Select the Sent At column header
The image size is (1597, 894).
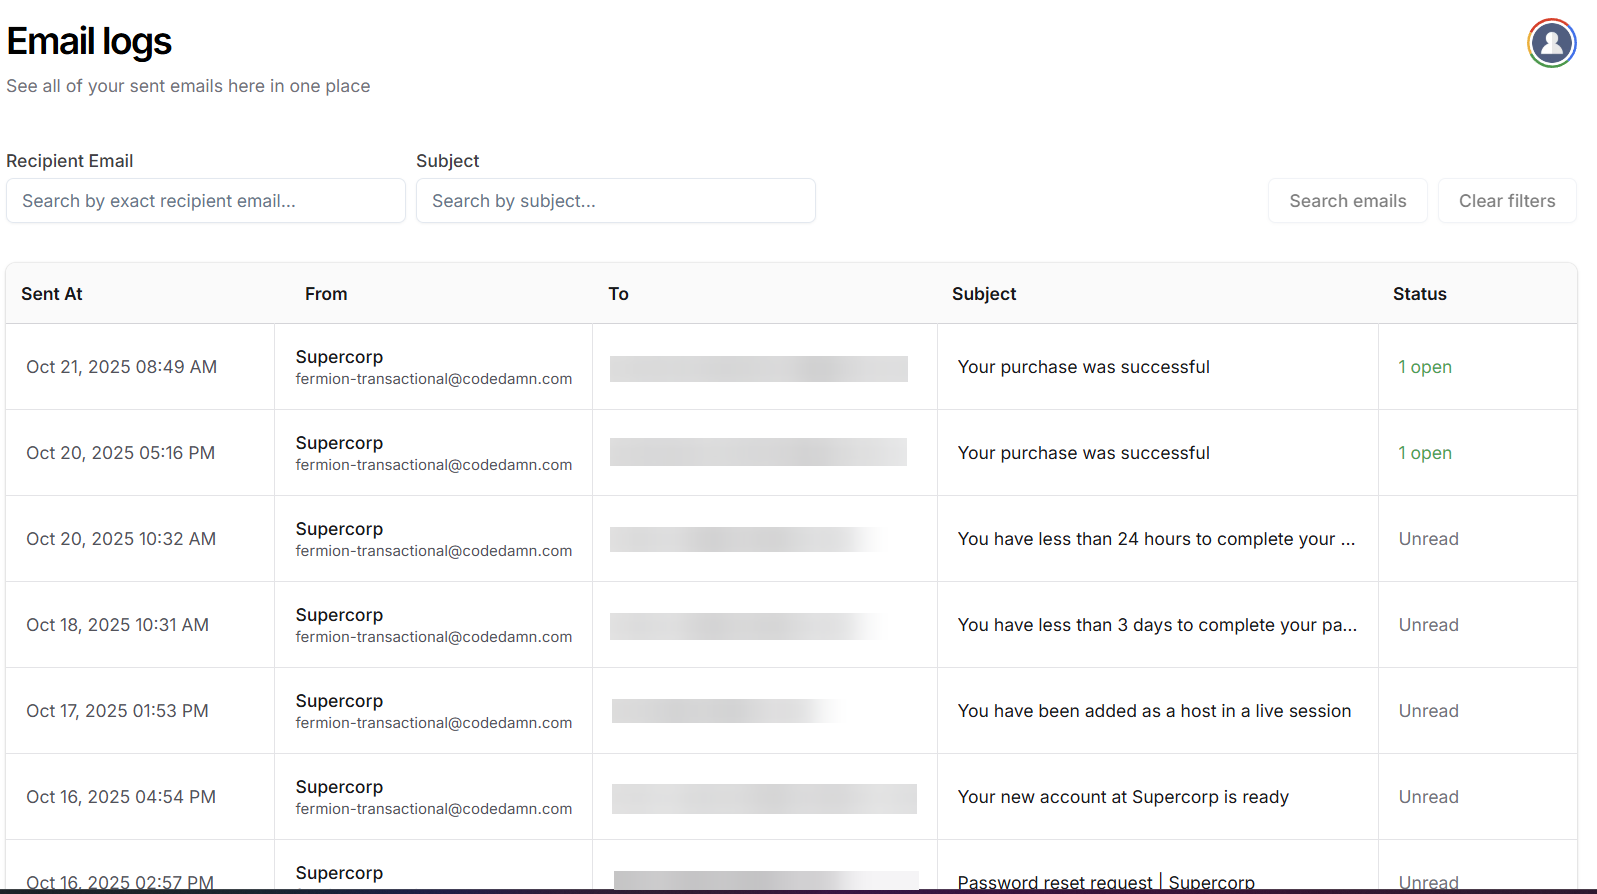pos(52,294)
